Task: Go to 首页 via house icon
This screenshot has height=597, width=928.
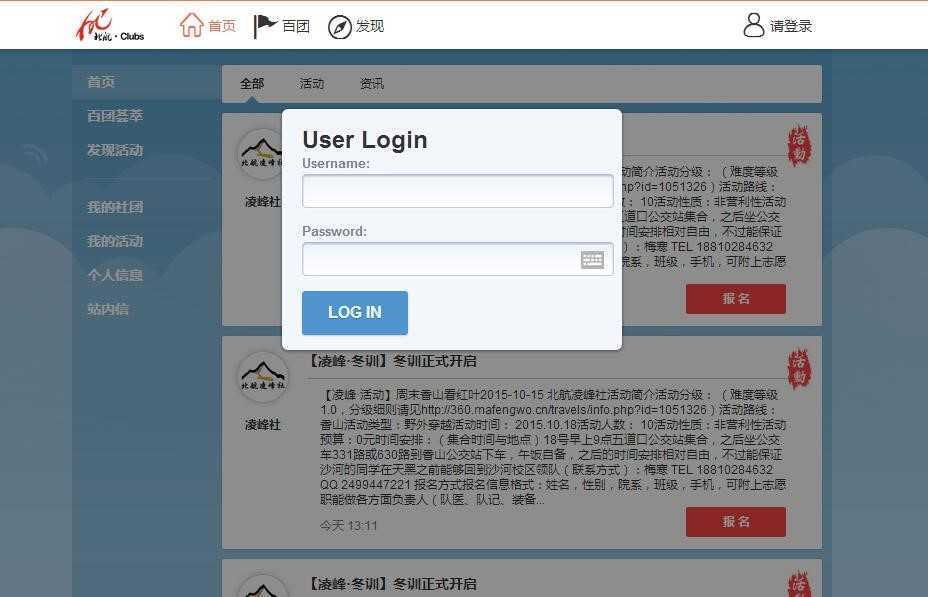Action: coord(191,25)
